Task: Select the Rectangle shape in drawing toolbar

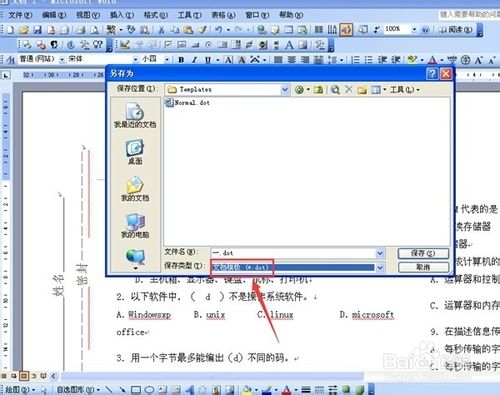Action: coord(135,389)
